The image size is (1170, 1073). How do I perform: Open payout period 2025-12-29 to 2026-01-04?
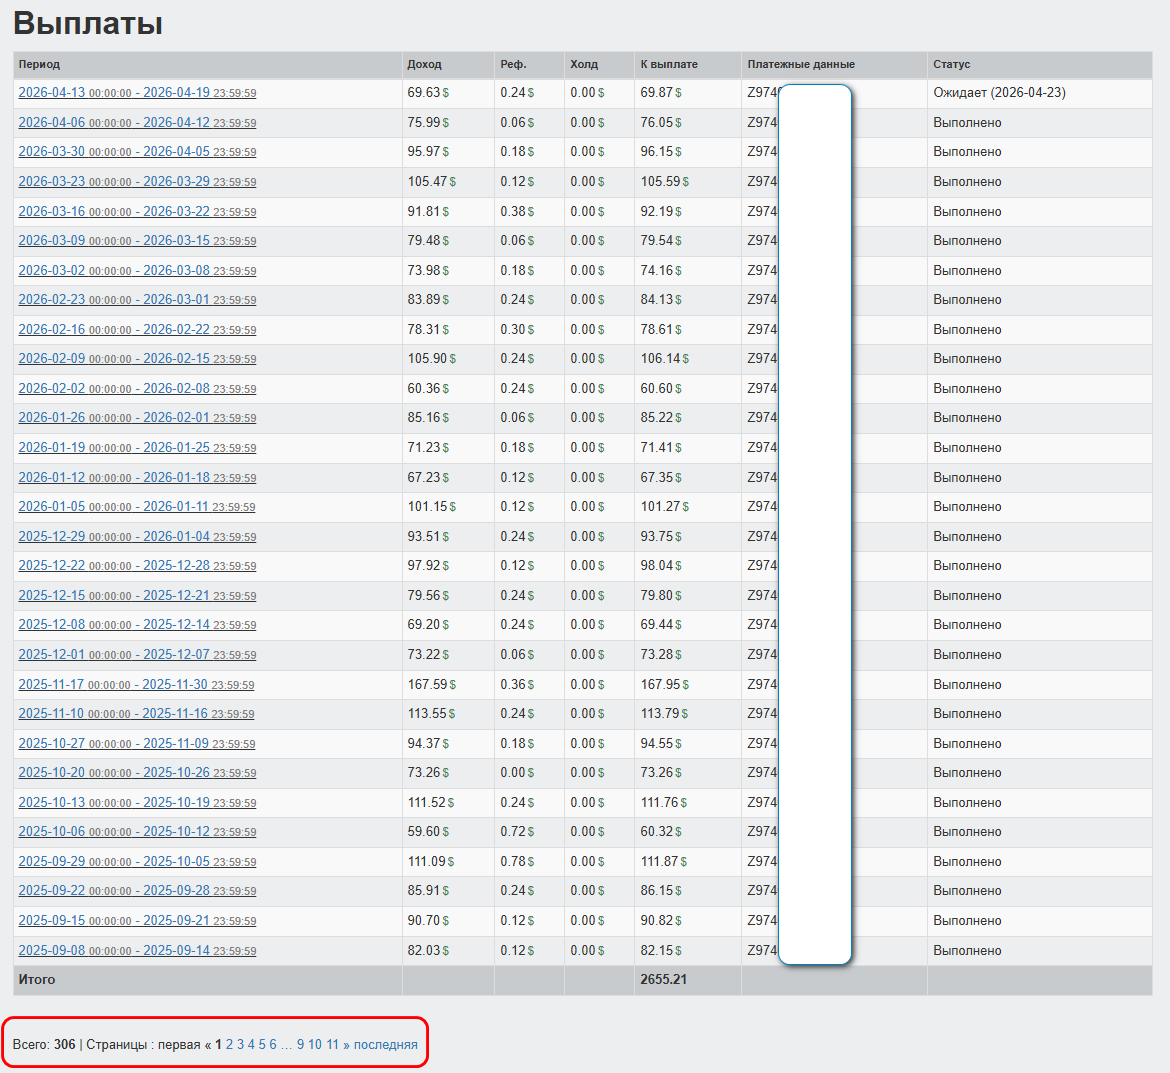coord(137,536)
